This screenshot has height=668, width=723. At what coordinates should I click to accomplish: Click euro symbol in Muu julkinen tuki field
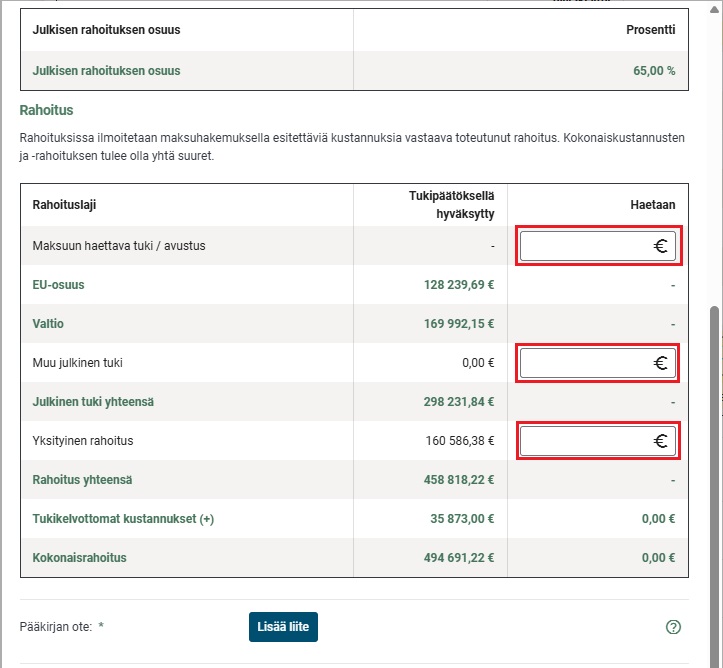661,363
